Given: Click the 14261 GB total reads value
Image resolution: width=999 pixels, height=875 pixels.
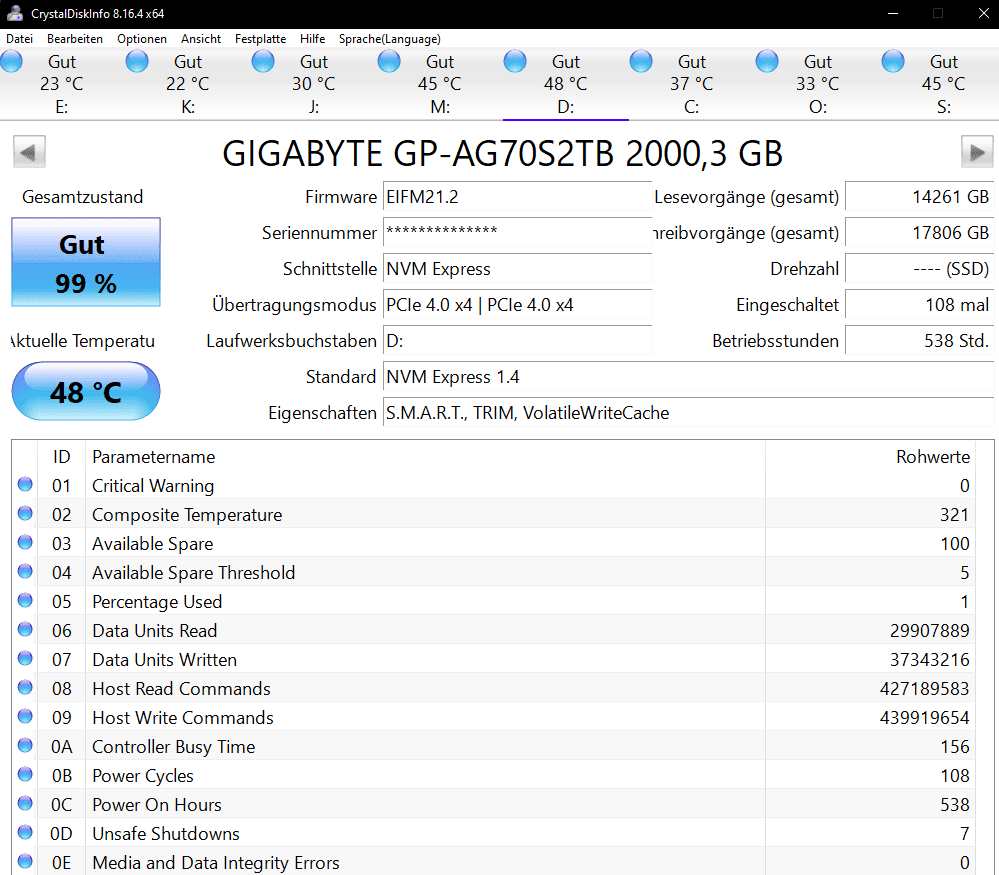Looking at the screenshot, I should [x=919, y=197].
